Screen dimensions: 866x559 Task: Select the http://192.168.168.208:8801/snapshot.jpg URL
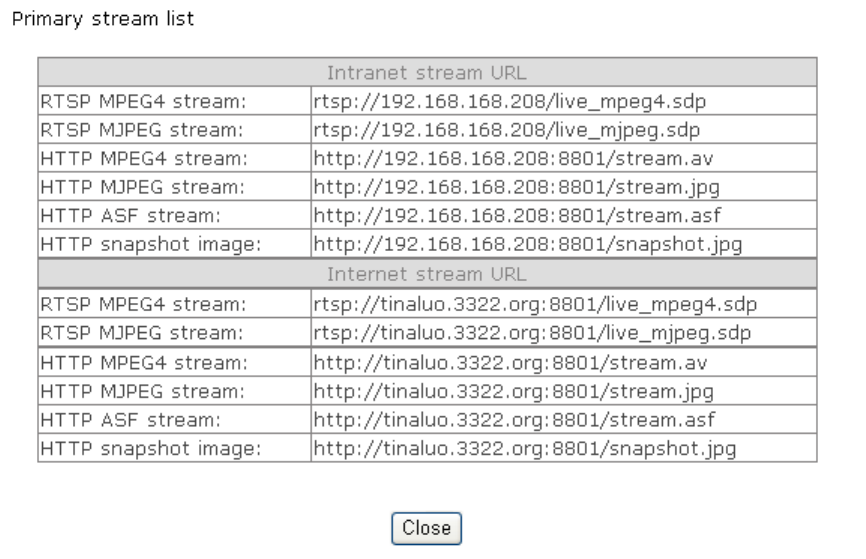tap(527, 242)
